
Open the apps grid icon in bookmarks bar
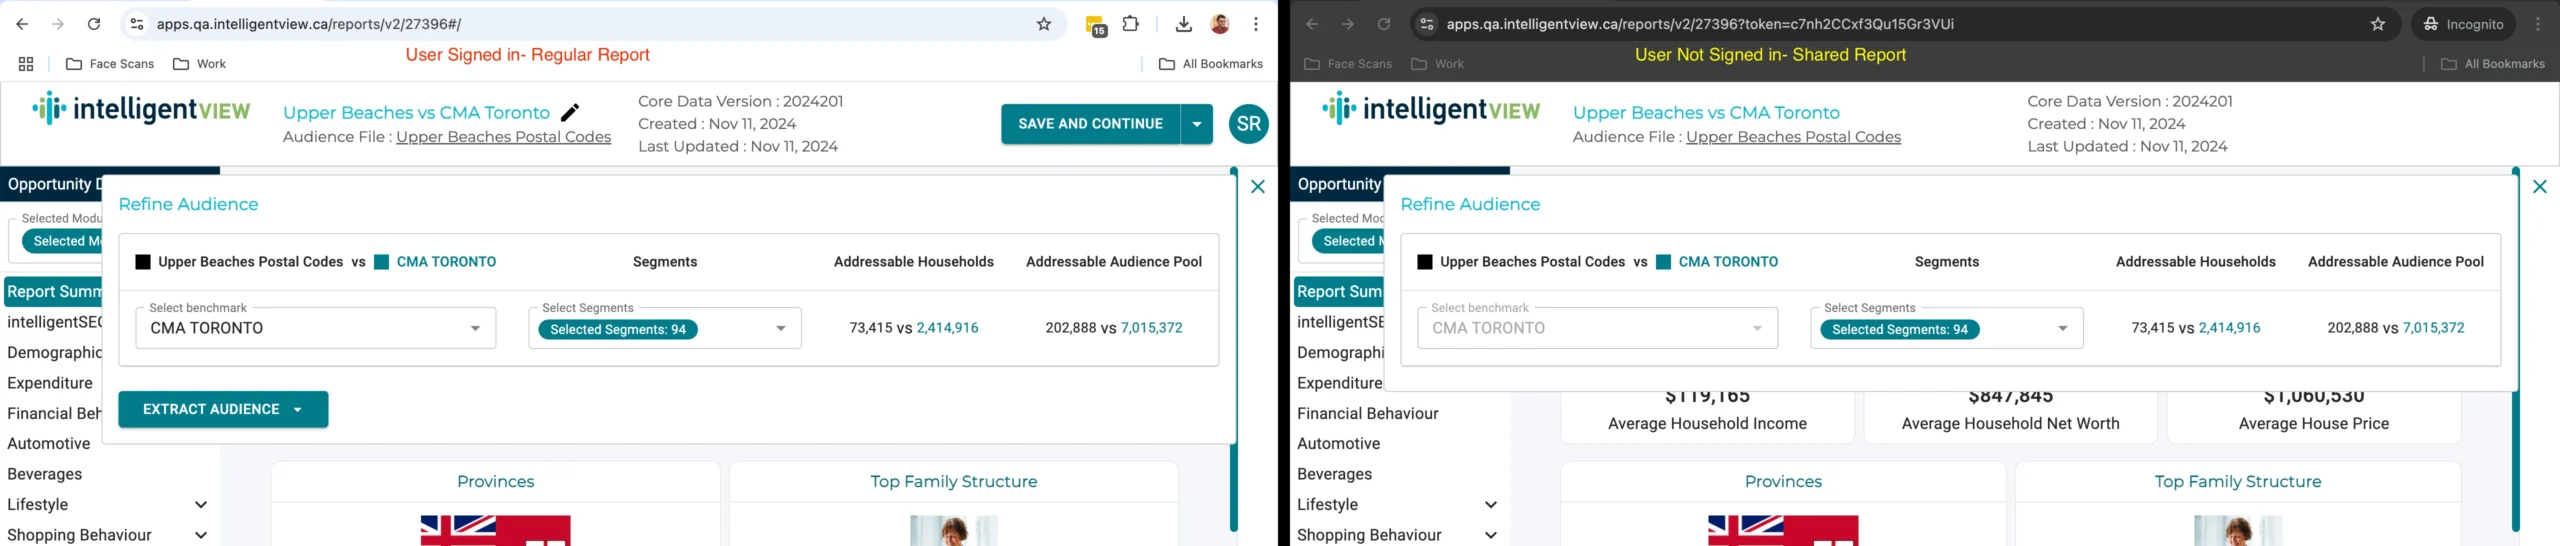click(26, 64)
